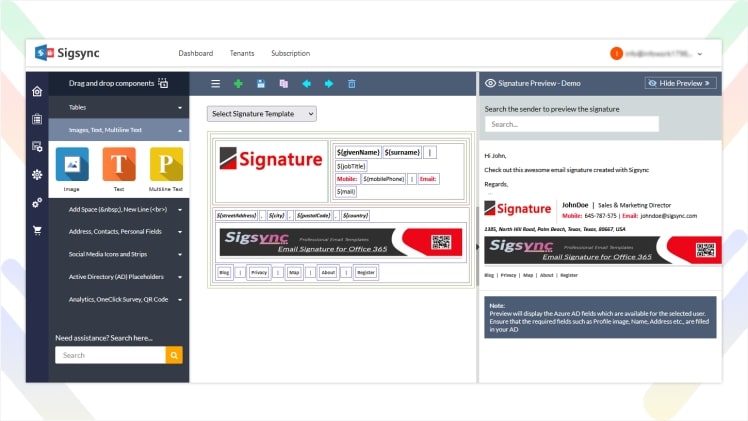The image size is (748, 421).
Task: Select the ${mobilePhone} placeholder
Action: 384,179
